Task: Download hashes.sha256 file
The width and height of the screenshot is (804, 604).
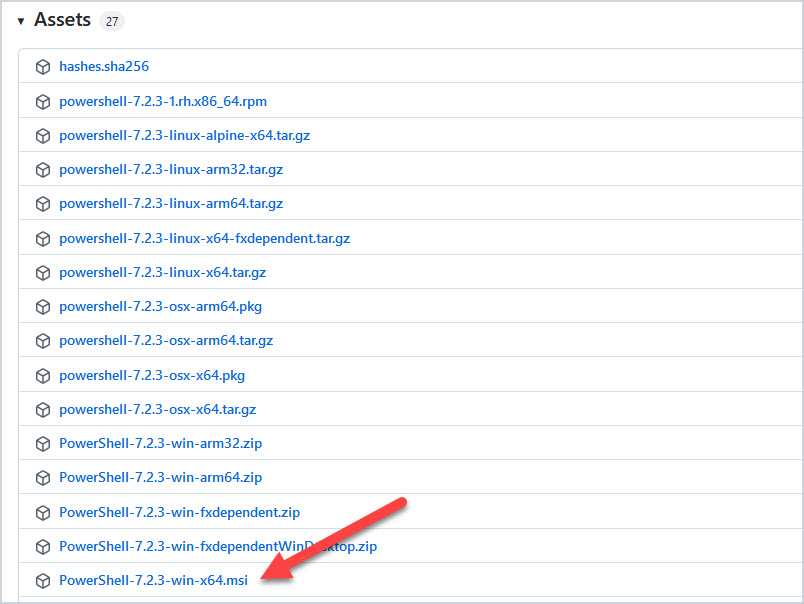Action: click(x=104, y=67)
